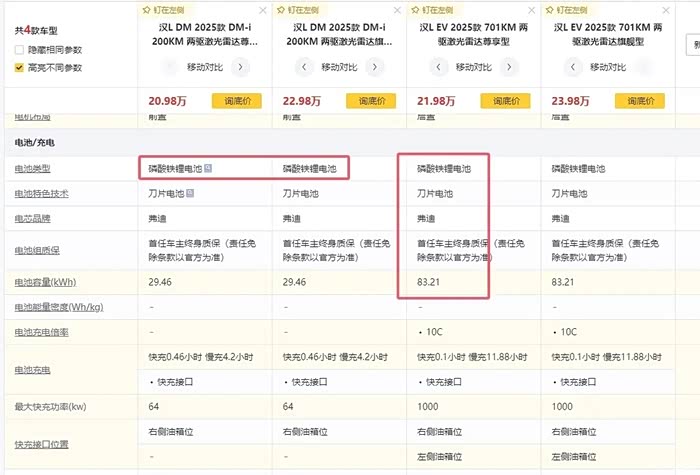Screen dimensions: 700x475
Task: Remove the 21.98万 model with its X
Action: coord(532,10)
